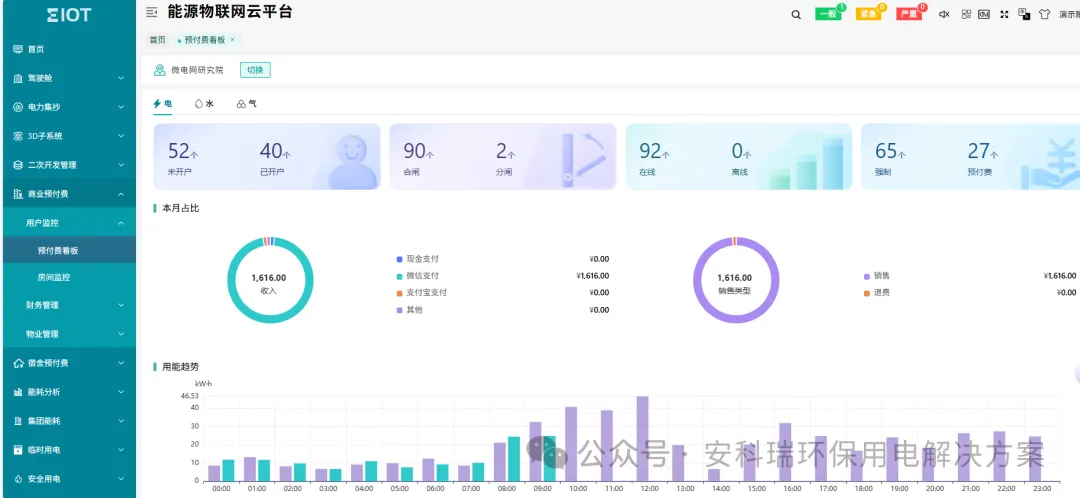
Task: Open the search magnifier in header
Action: point(796,14)
